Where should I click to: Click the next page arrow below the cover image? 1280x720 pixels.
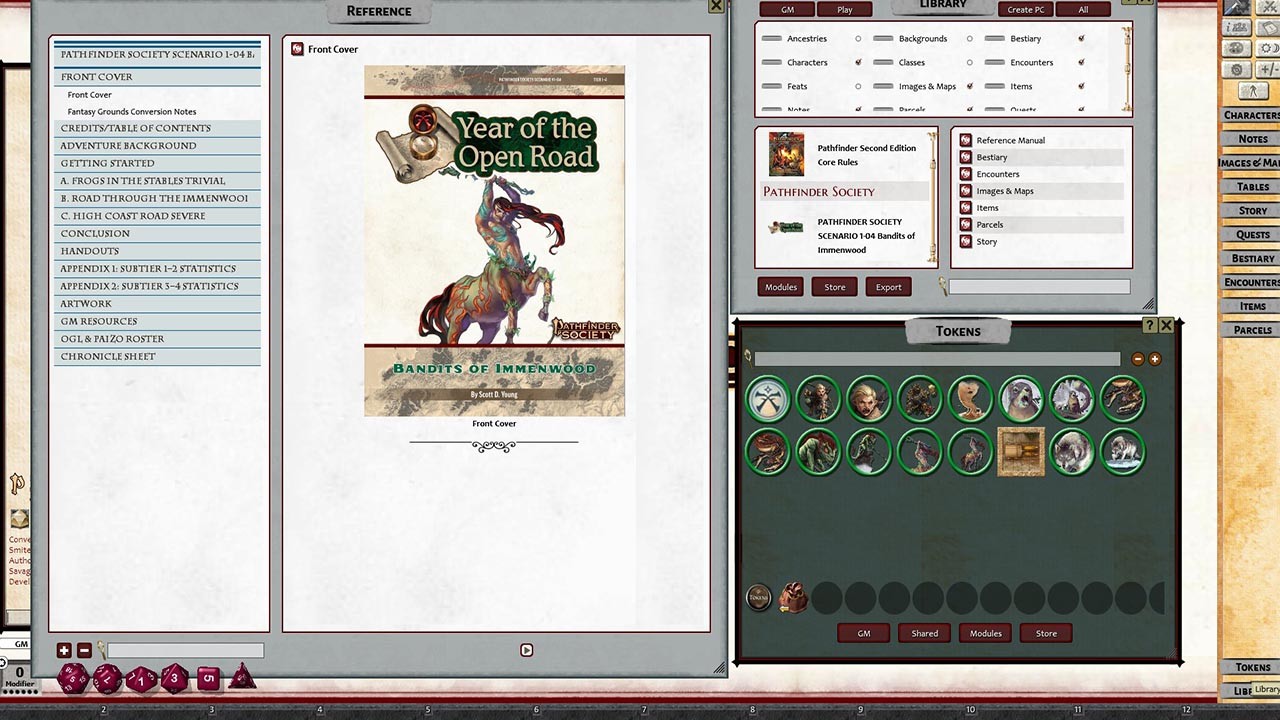coord(527,650)
